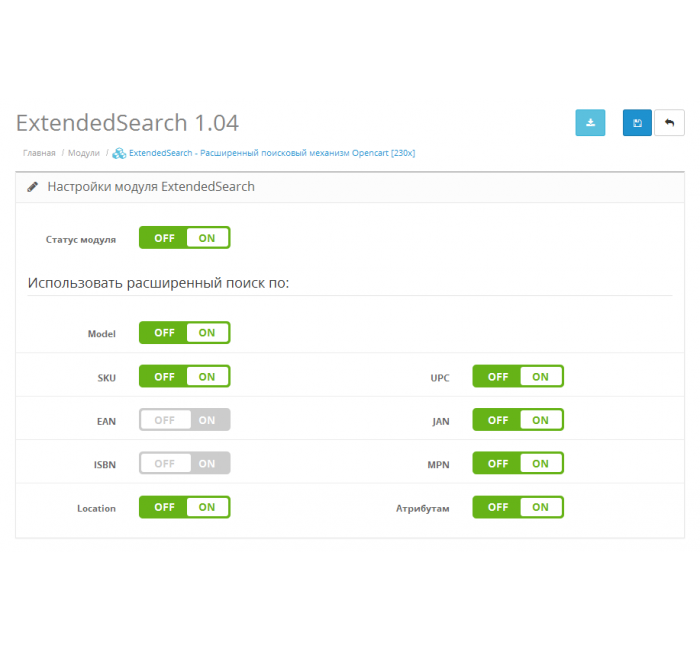The image size is (700, 650).
Task: Click the EAN field label
Action: pyautogui.click(x=106, y=421)
